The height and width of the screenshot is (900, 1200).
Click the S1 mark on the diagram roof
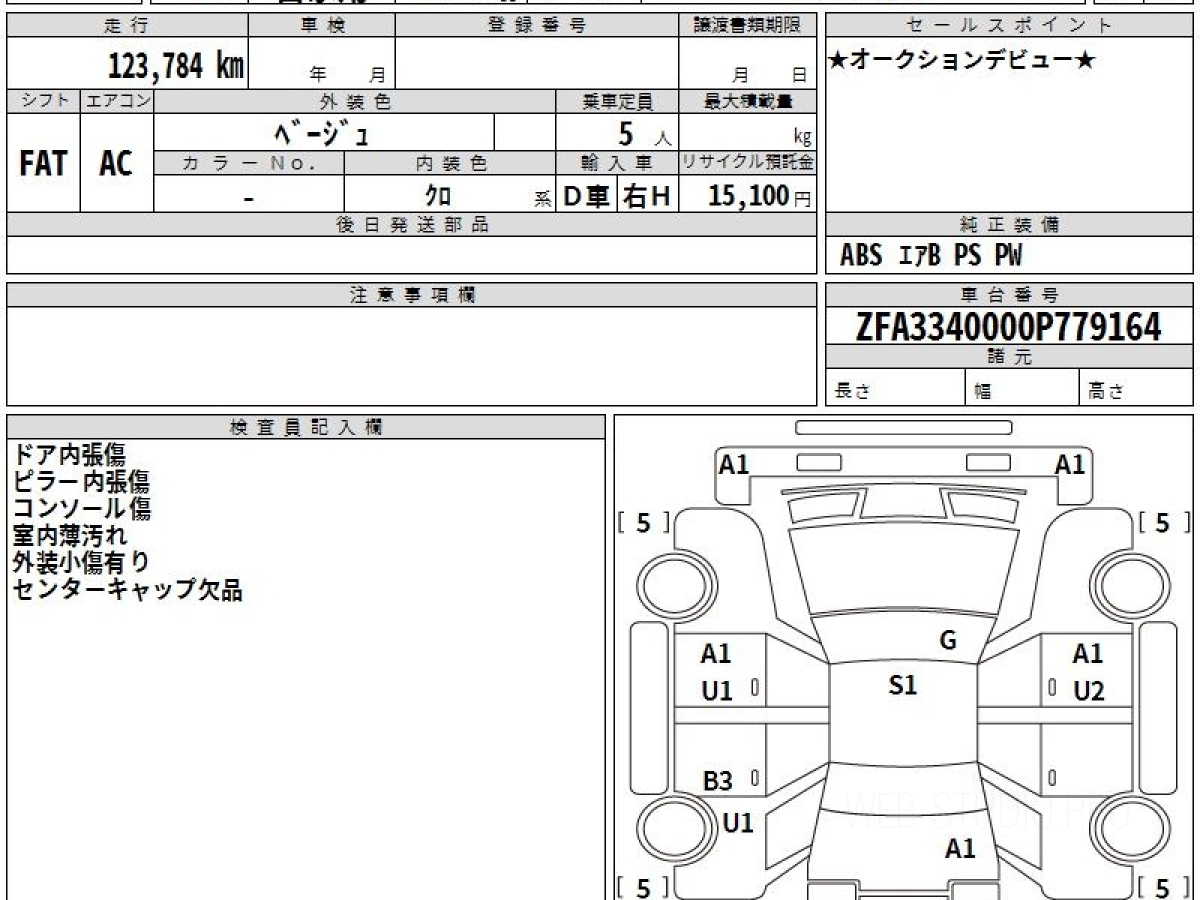tap(902, 686)
